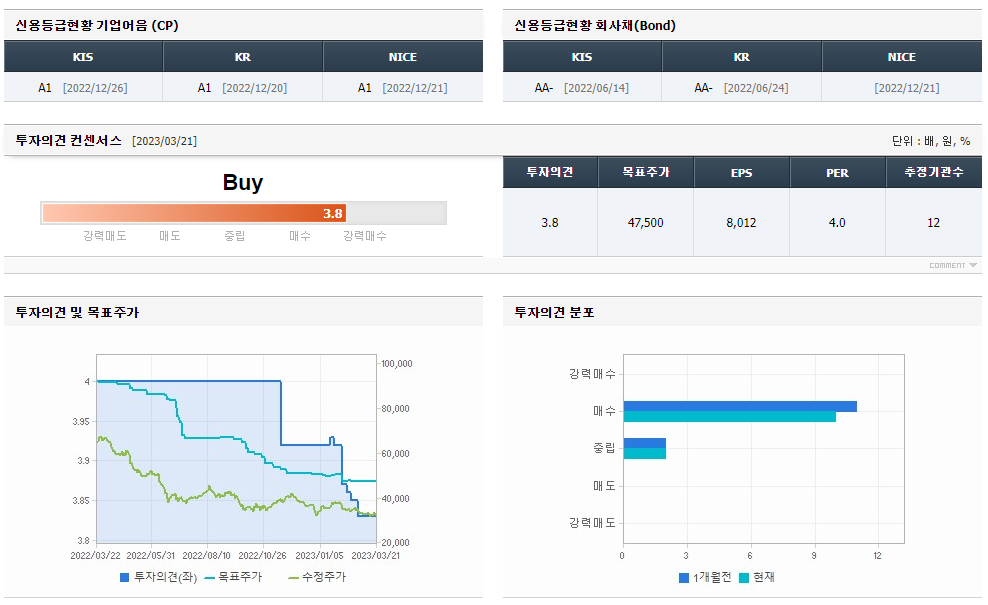Image resolution: width=988 pixels, height=605 pixels.
Task: Click the 2023/01/05 x-axis date
Action: [x=319, y=555]
